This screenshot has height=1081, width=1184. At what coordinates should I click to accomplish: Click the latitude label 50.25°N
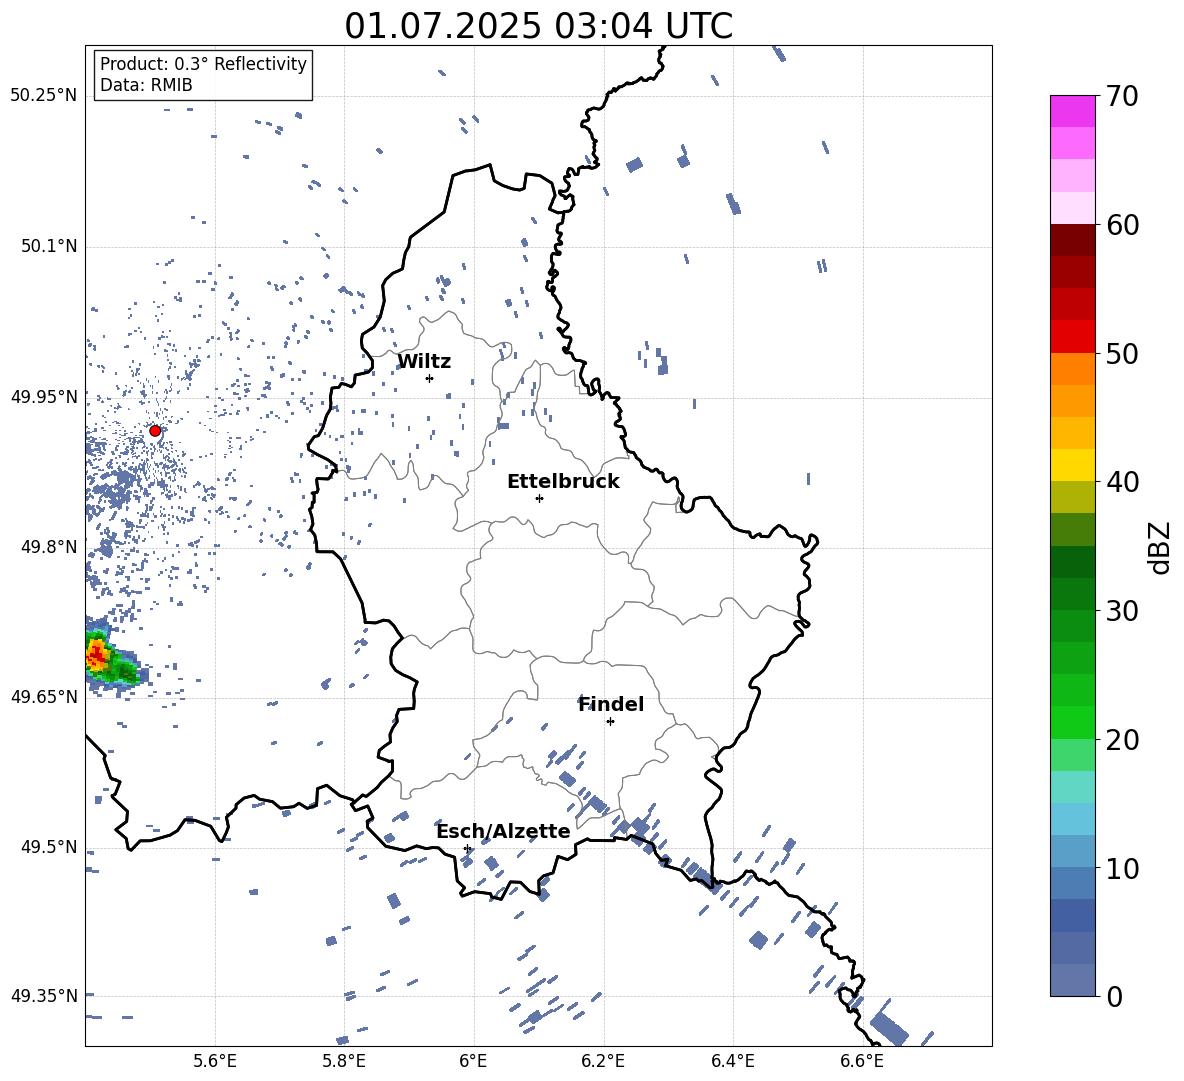44,96
